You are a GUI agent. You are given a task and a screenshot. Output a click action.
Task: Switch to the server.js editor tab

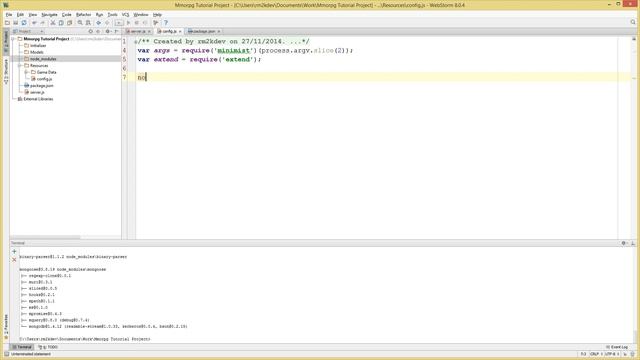(138, 31)
